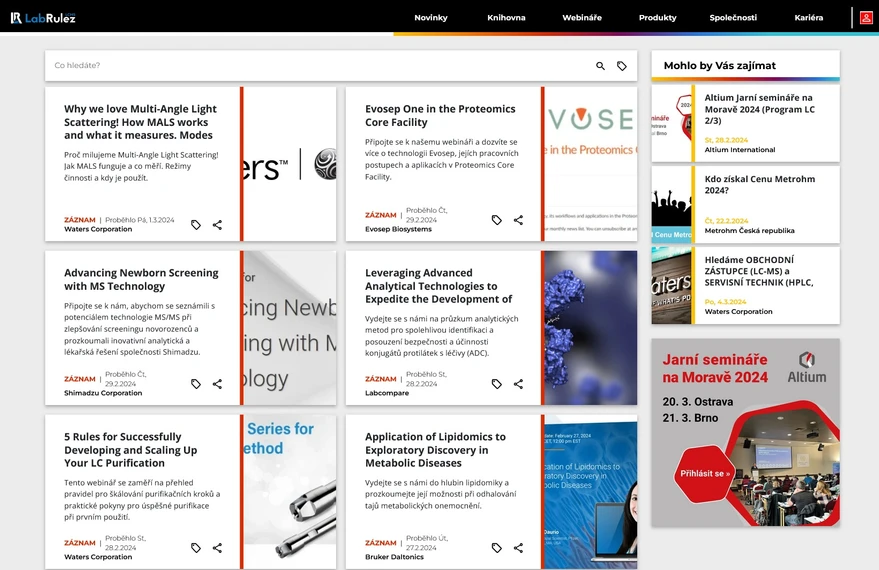Tag the Leveraging Advanced Analytical Technologies webinar
The height and width of the screenshot is (570, 879).
[x=497, y=384]
